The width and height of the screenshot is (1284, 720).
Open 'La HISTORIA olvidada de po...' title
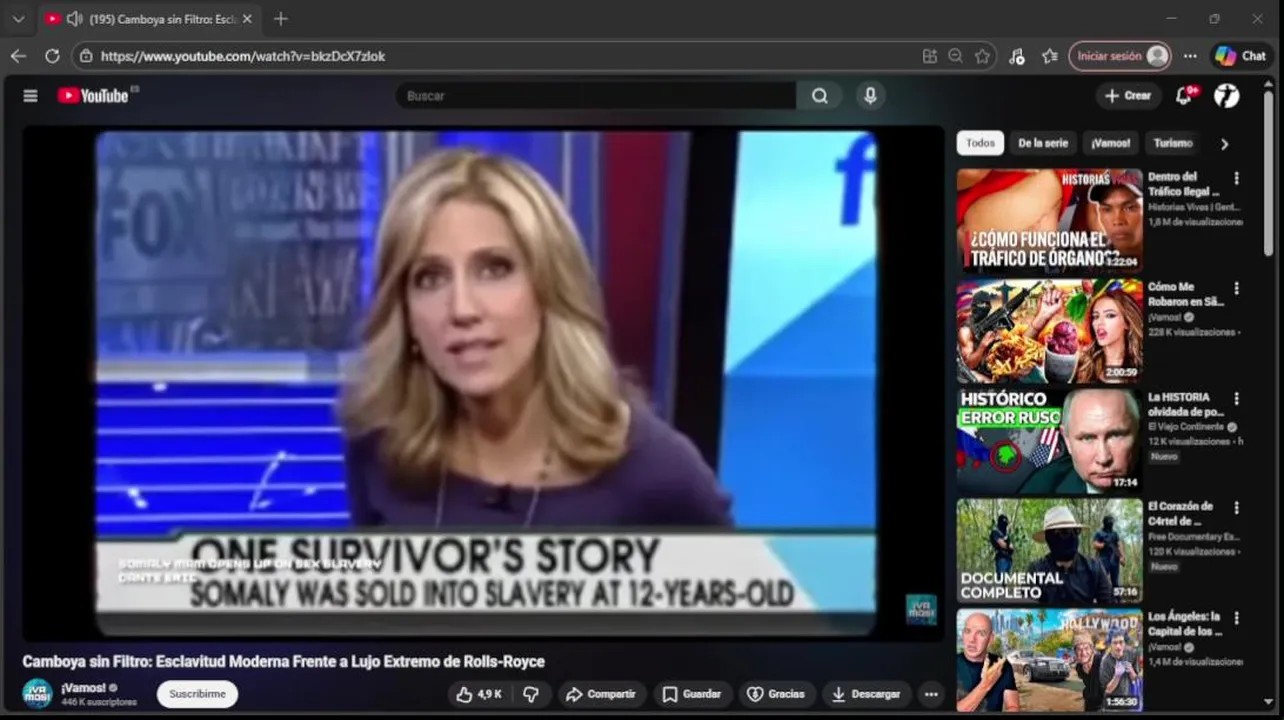[1186, 404]
